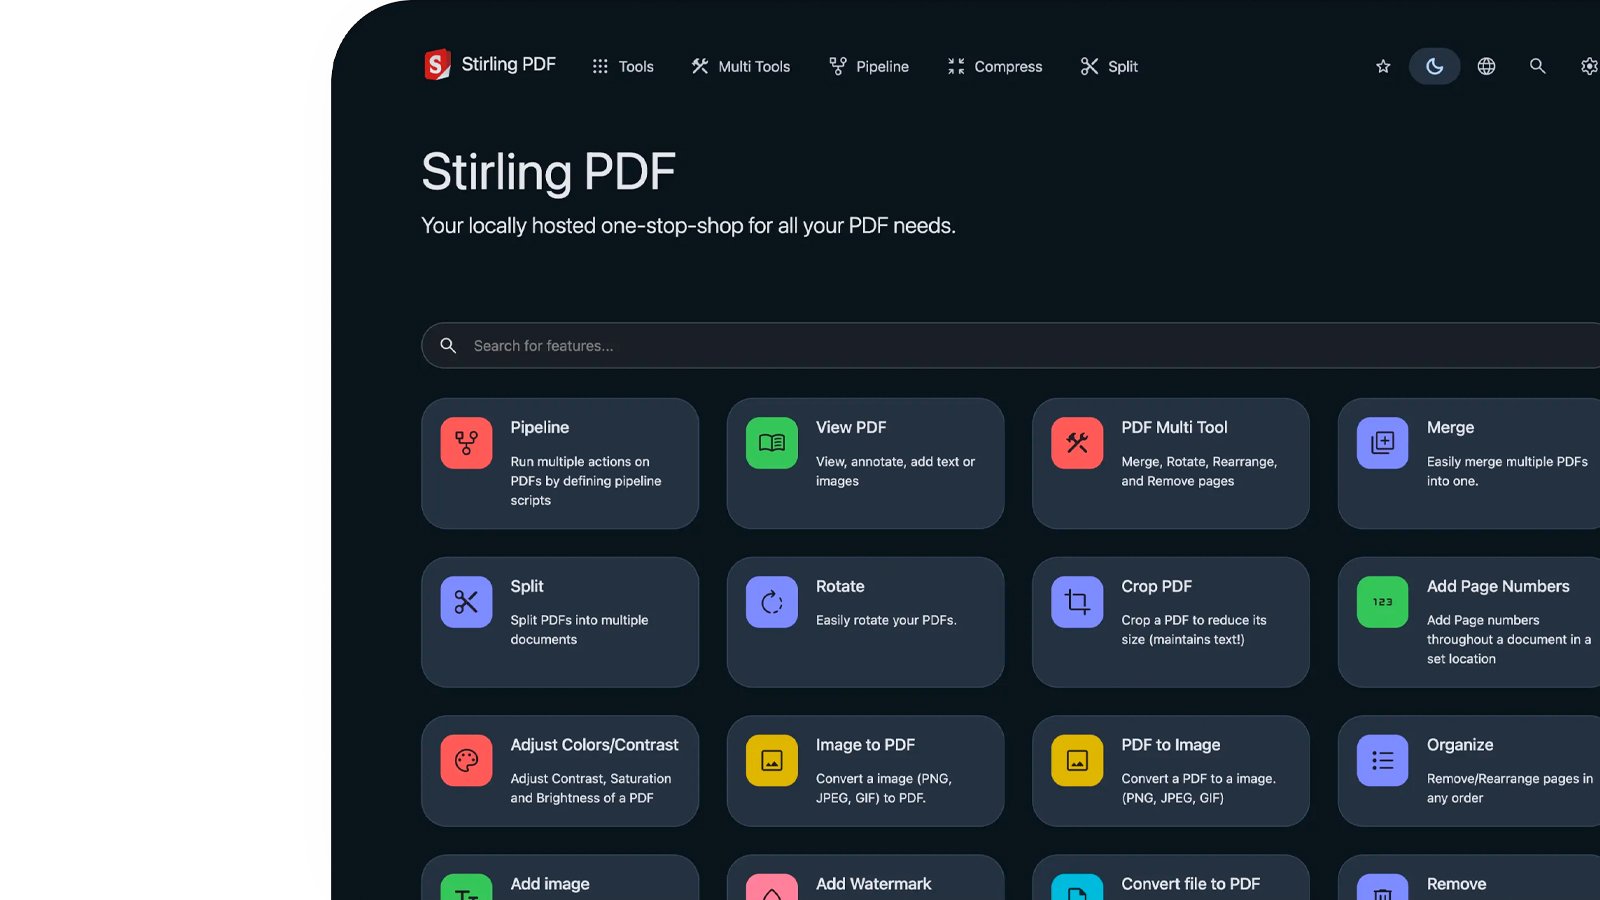The width and height of the screenshot is (1600, 900).
Task: Open the PDF Multi Tool card title
Action: (1174, 427)
